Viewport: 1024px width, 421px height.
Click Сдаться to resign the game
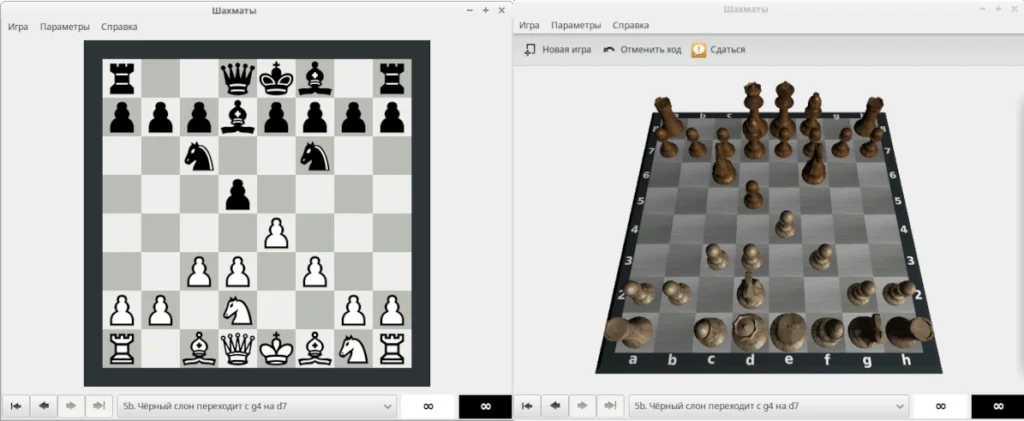click(718, 50)
